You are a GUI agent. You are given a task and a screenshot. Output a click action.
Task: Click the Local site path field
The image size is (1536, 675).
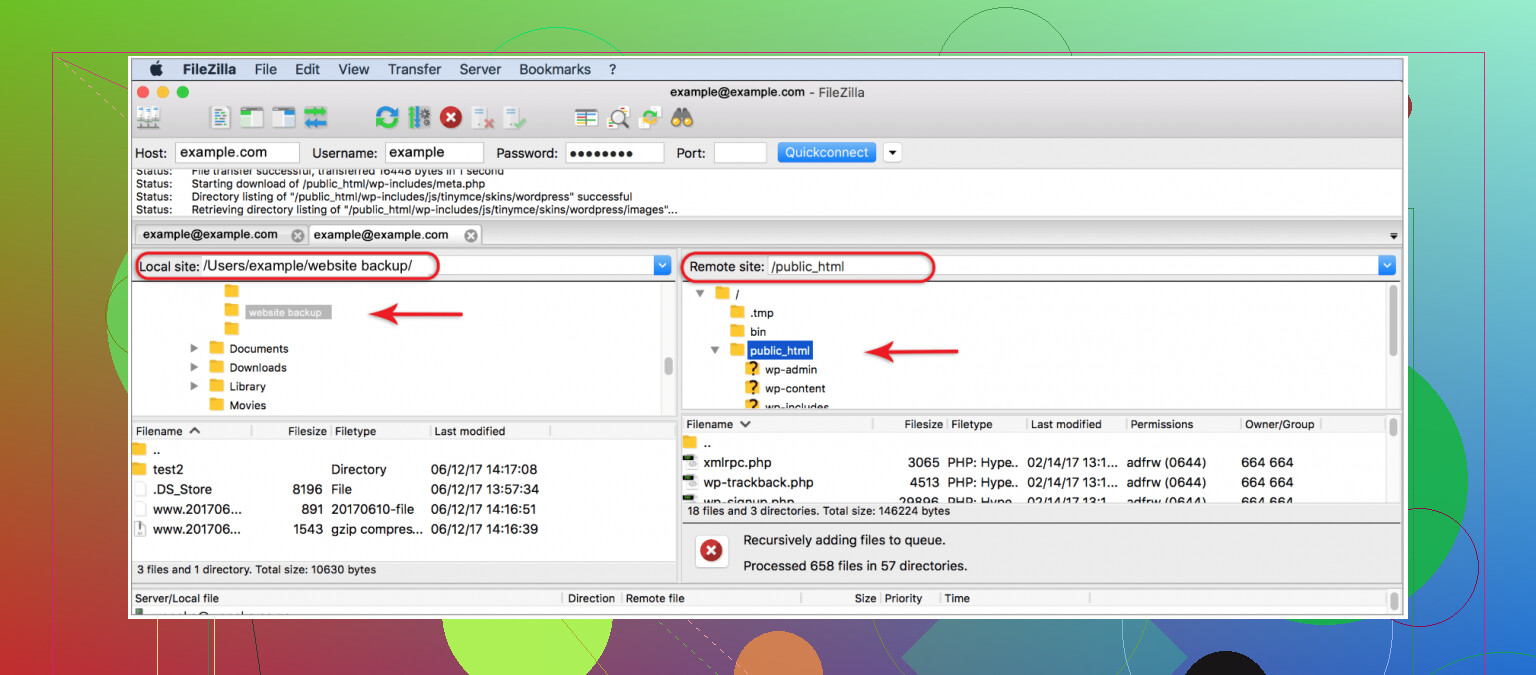tap(427, 266)
